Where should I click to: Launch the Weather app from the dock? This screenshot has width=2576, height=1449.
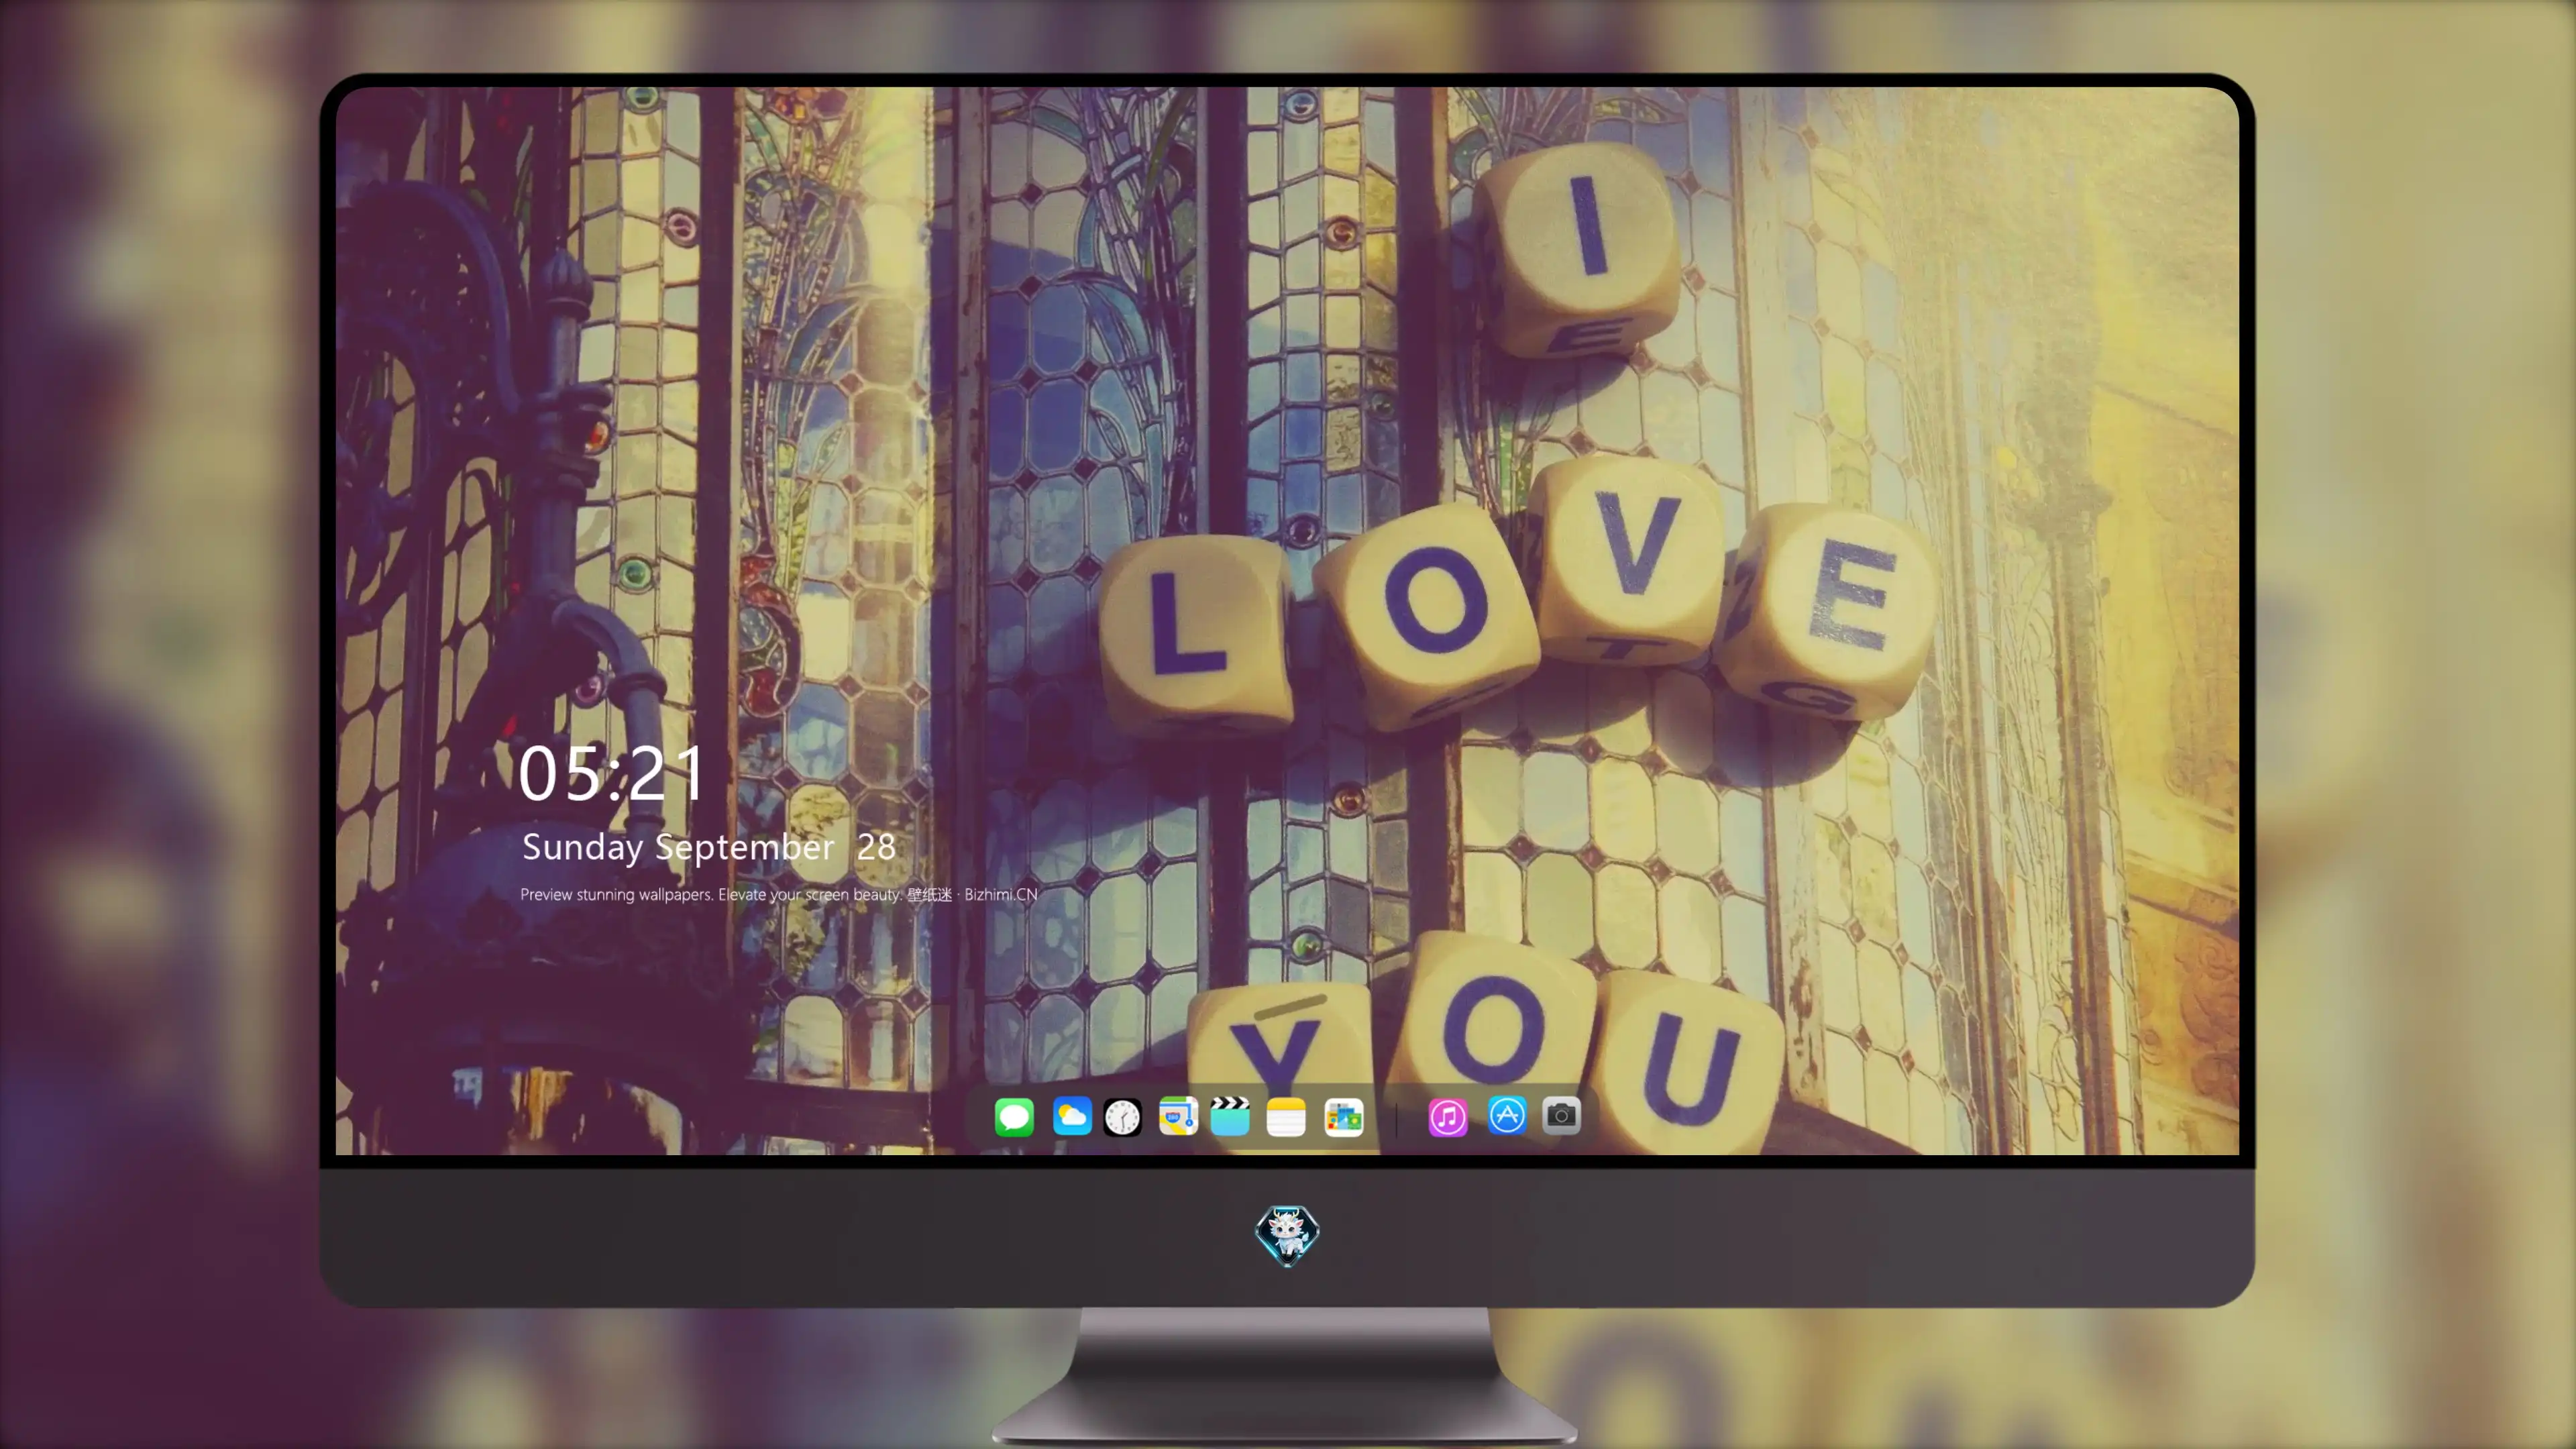[x=1072, y=1116]
